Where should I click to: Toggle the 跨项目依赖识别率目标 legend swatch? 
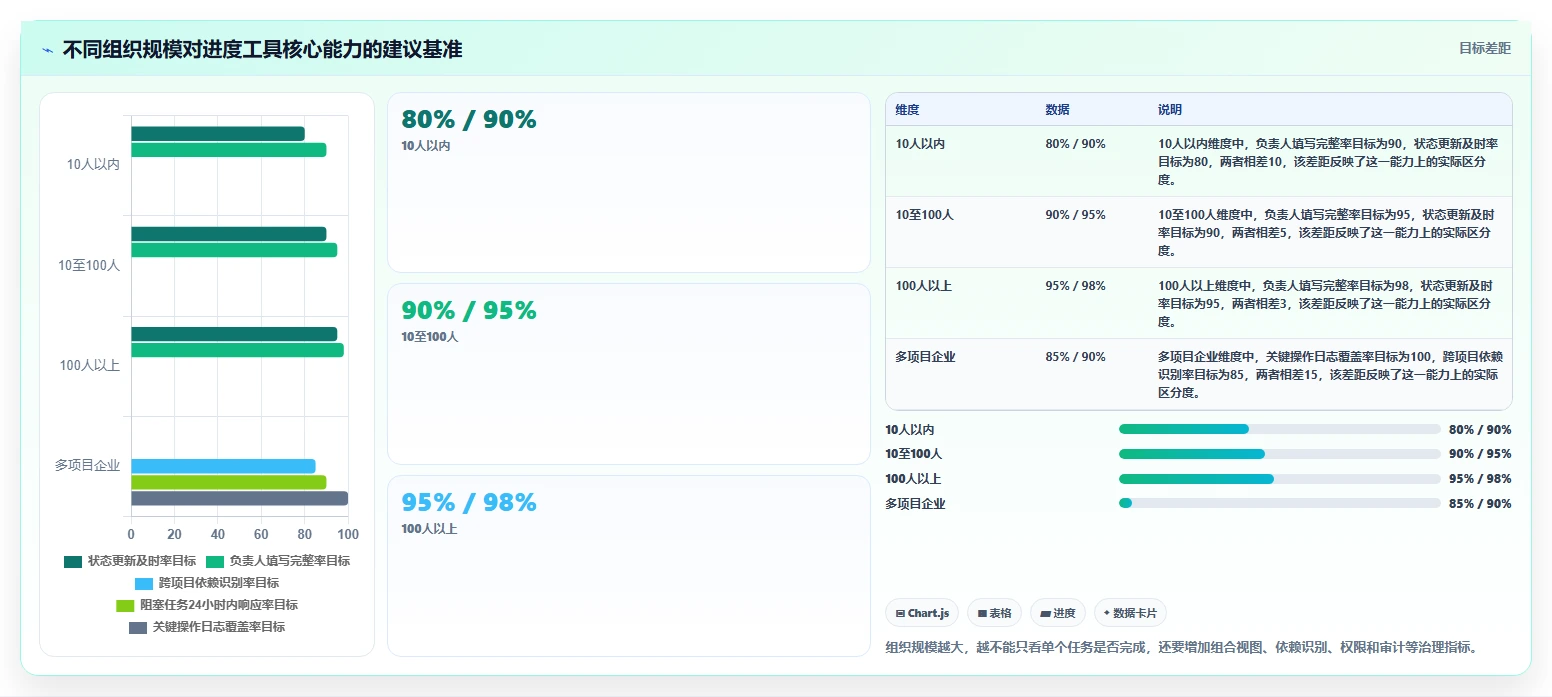click(144, 583)
